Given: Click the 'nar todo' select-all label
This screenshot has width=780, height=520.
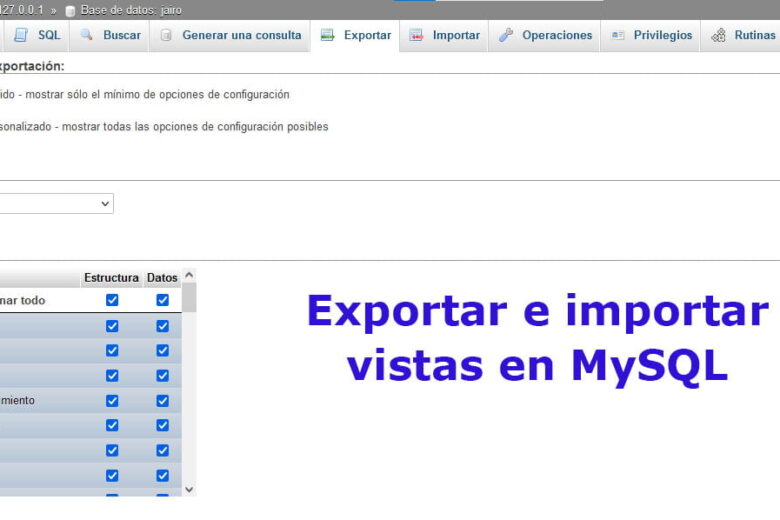Looking at the screenshot, I should click(22, 301).
